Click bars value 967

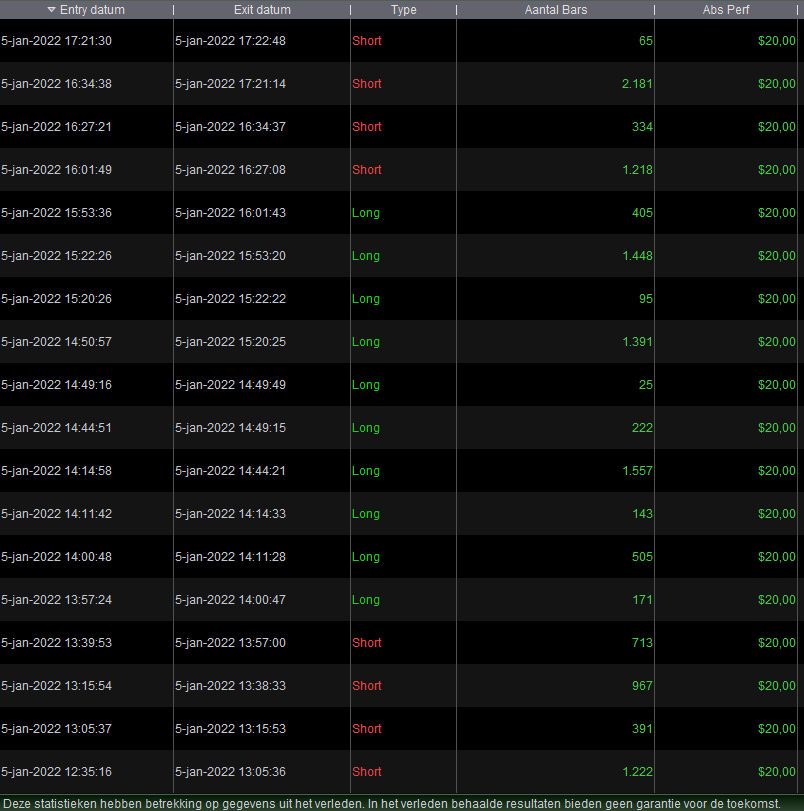pyautogui.click(x=642, y=685)
